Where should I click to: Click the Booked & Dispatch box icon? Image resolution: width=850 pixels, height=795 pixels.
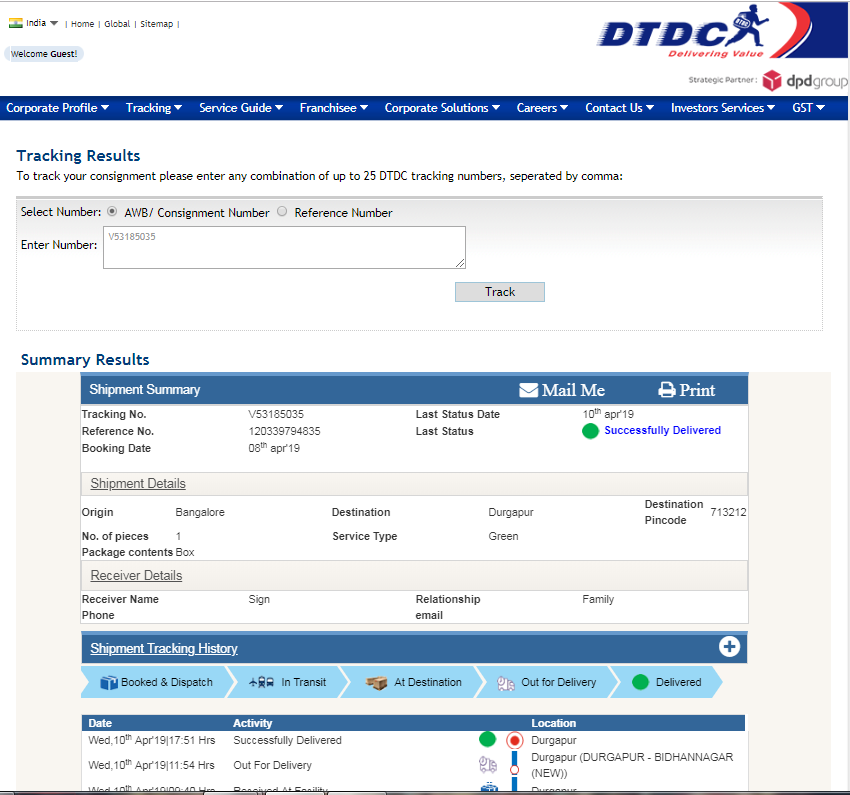pyautogui.click(x=109, y=683)
